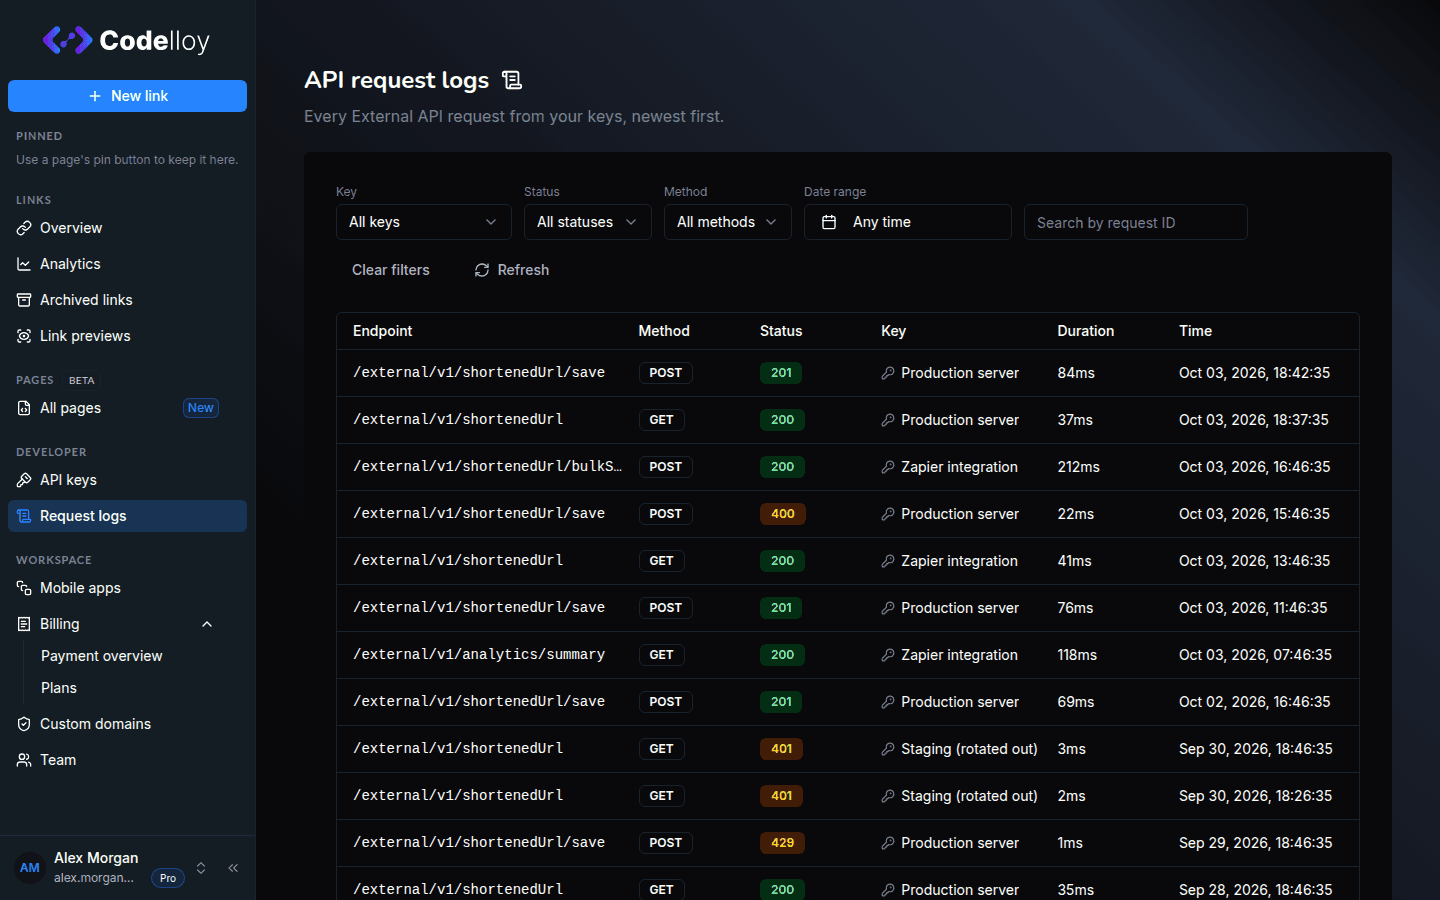Screen dimensions: 1440x900
Task: Click the Oct 03, 2026, 18:42:35 timestamp
Action: (1255, 373)
